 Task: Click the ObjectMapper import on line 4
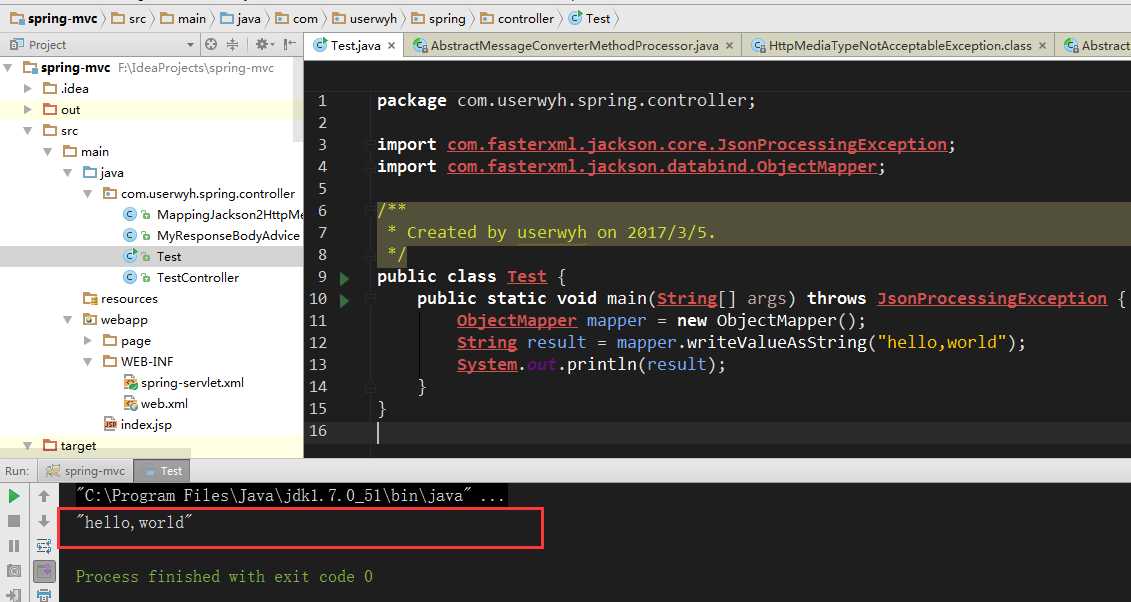point(661,167)
